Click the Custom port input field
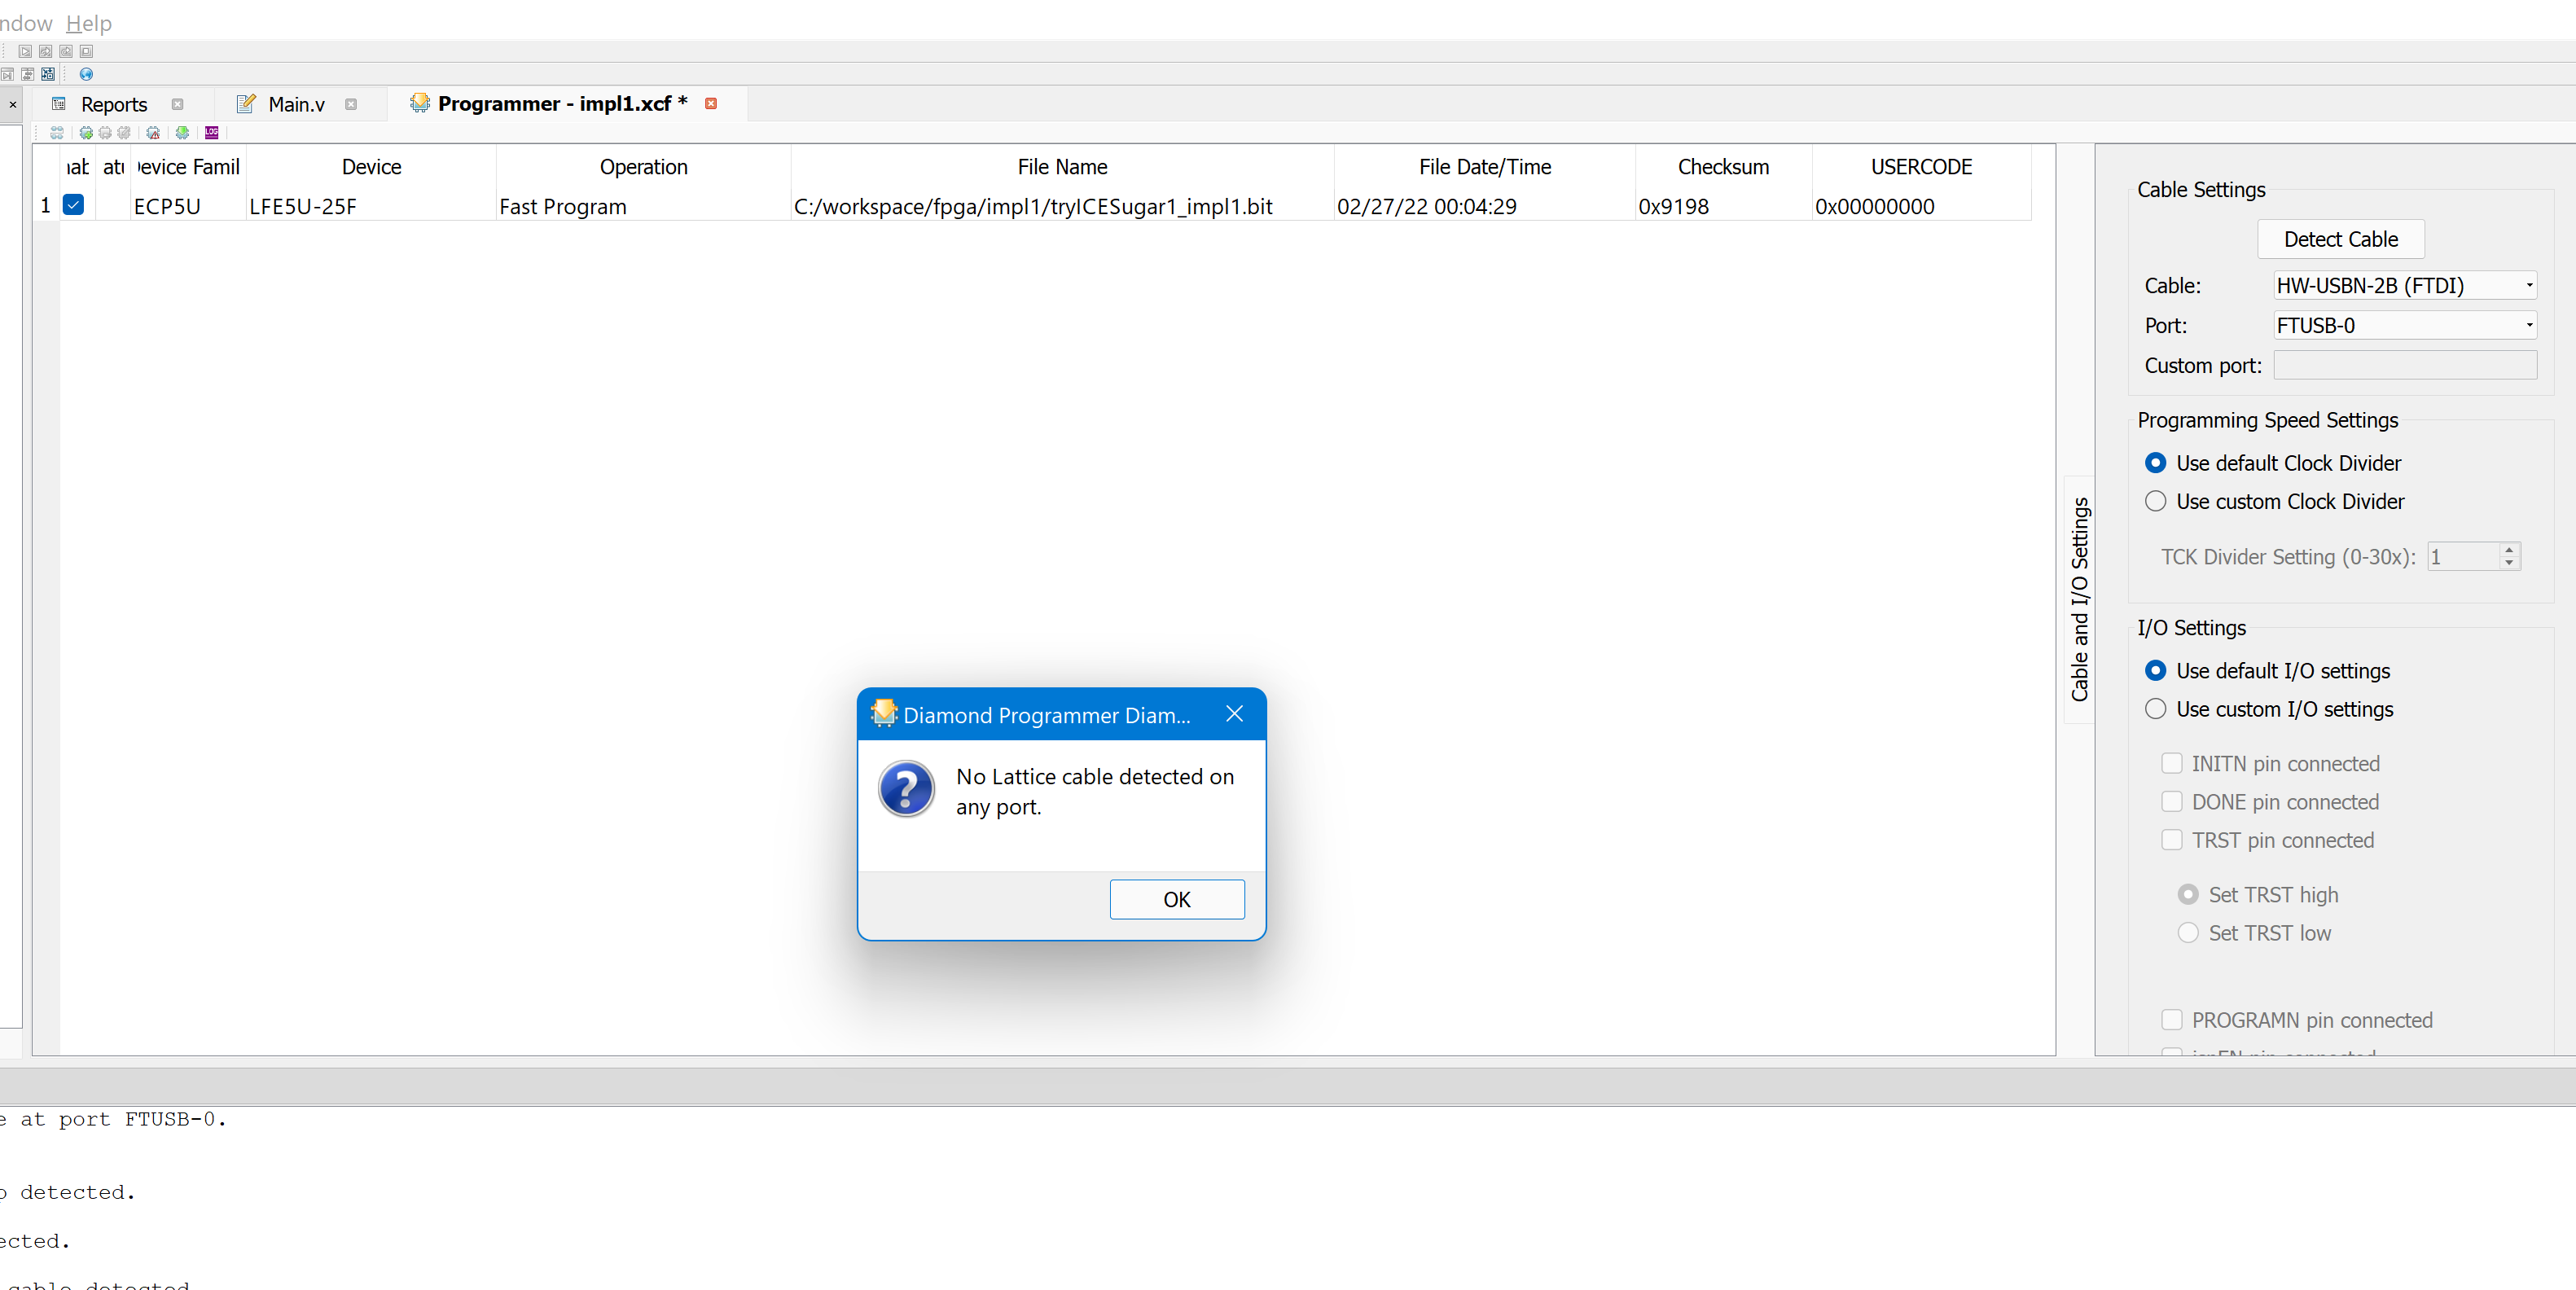Image resolution: width=2576 pixels, height=1290 pixels. pos(2404,365)
